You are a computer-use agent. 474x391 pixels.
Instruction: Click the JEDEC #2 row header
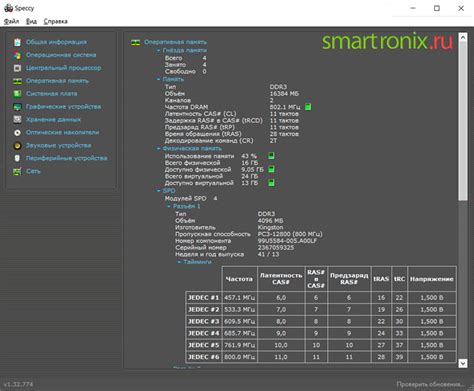[x=204, y=310]
